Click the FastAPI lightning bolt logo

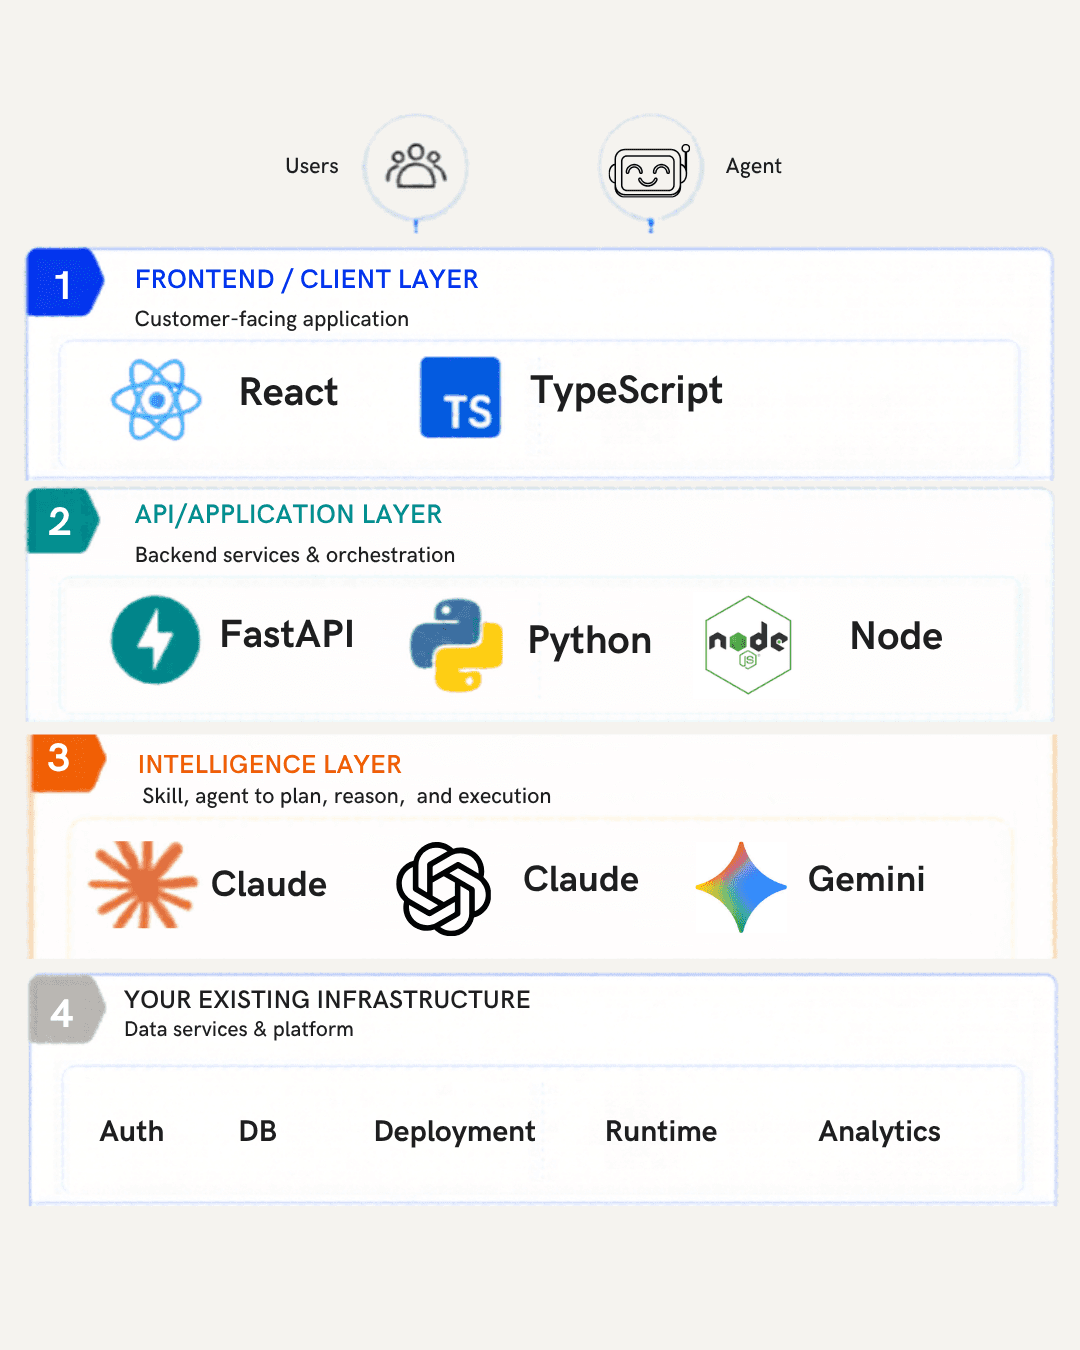[x=155, y=640]
